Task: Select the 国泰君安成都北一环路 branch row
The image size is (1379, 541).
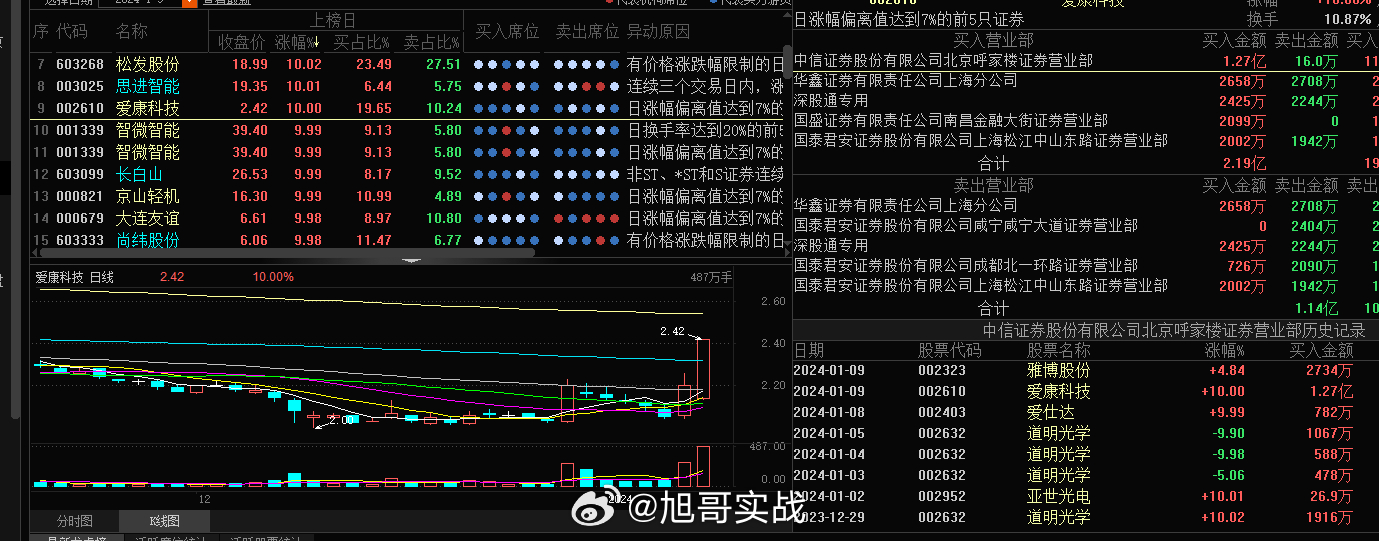Action: pos(1086,266)
